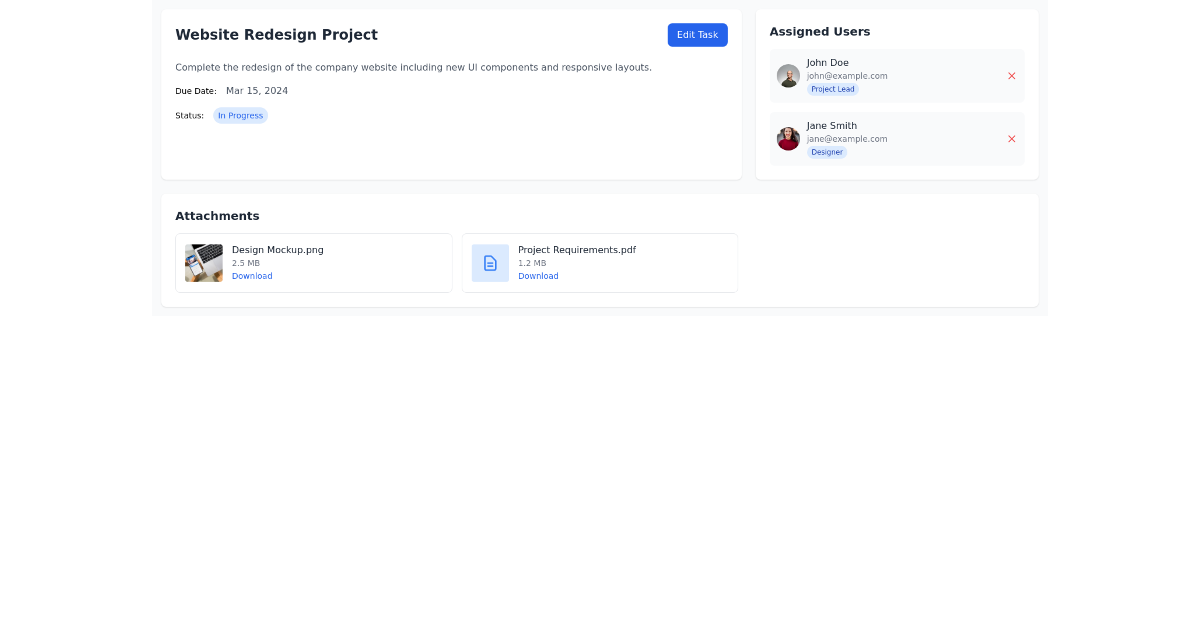1200x630 pixels.
Task: Click John Doe's user row to select it
Action: pyautogui.click(x=896, y=75)
